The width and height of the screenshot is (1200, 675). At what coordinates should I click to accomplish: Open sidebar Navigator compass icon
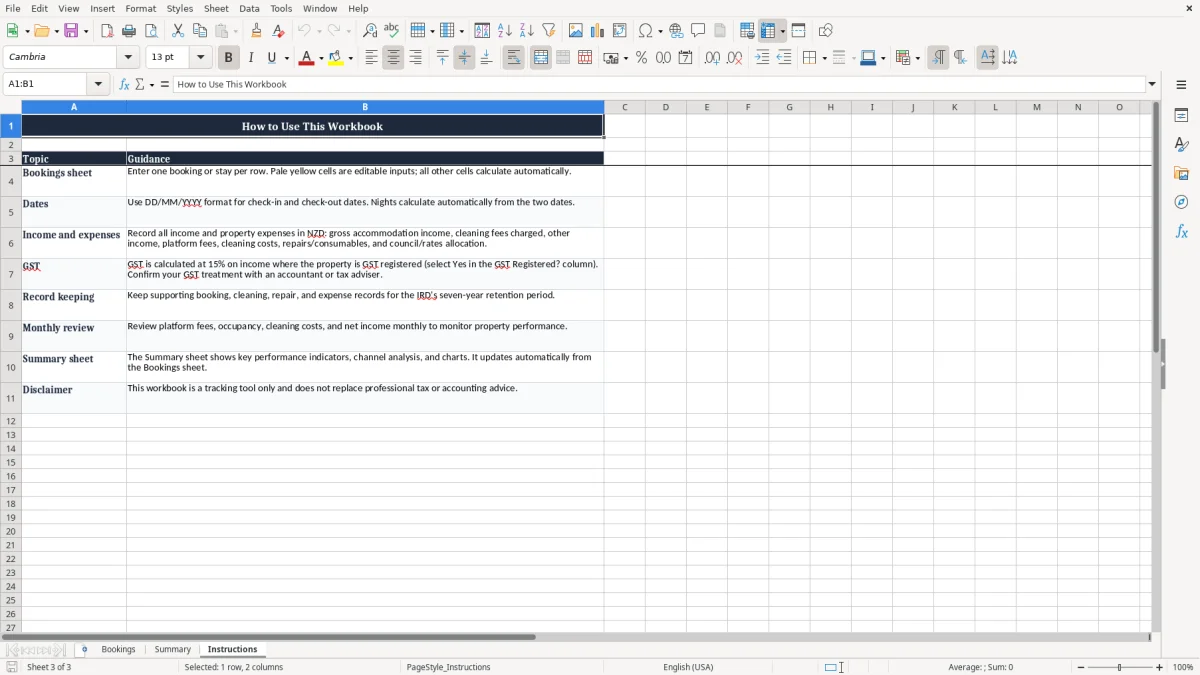click(1181, 203)
